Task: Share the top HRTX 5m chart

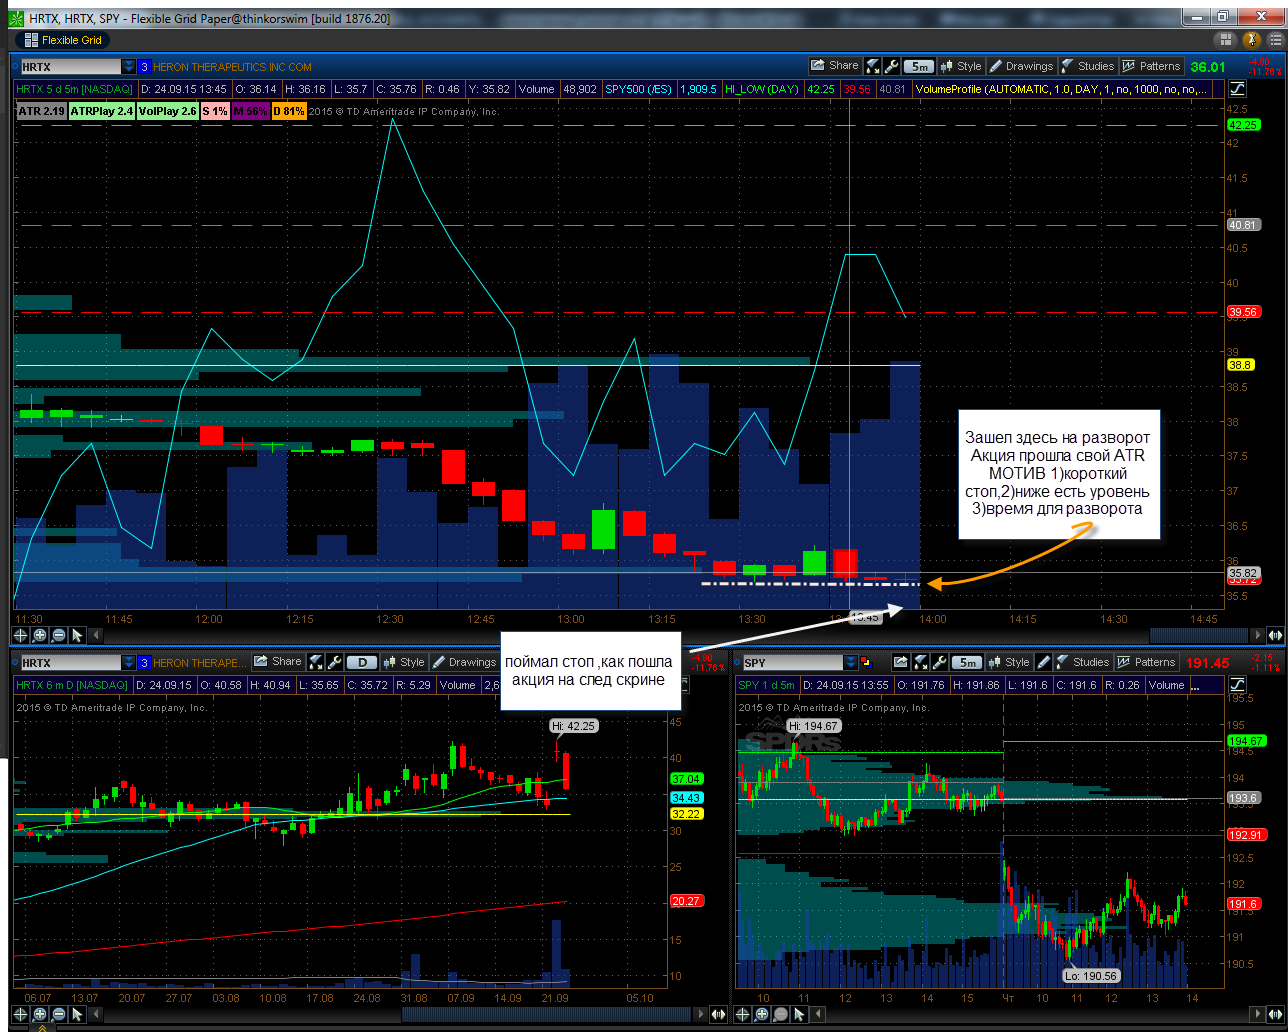Action: click(x=835, y=66)
